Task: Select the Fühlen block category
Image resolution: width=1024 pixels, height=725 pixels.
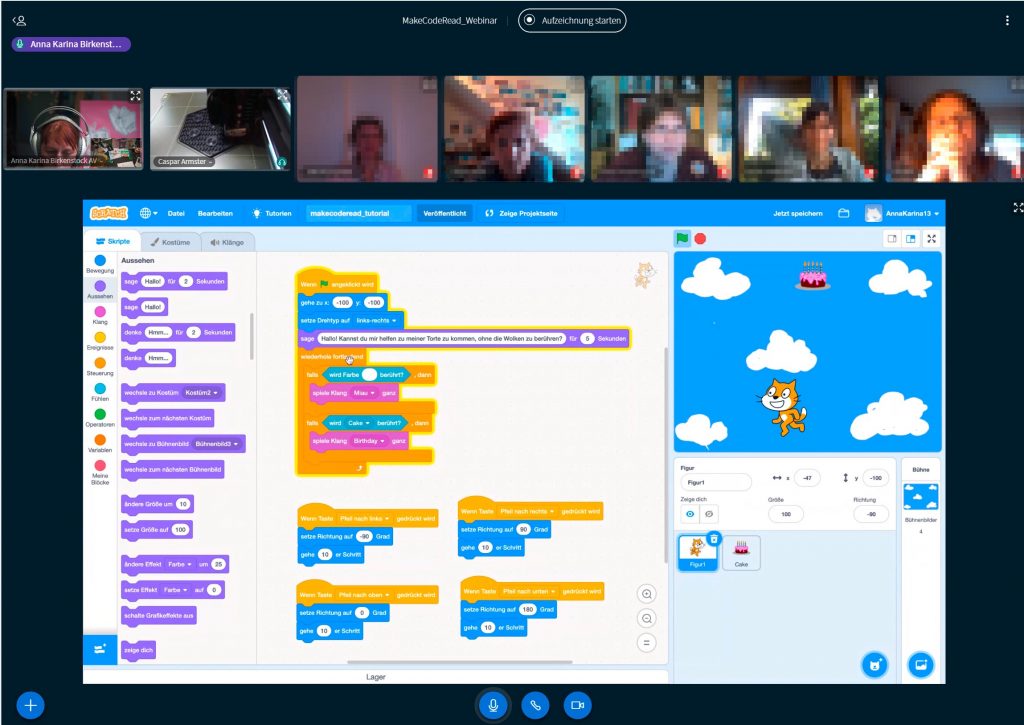Action: click(x=100, y=392)
